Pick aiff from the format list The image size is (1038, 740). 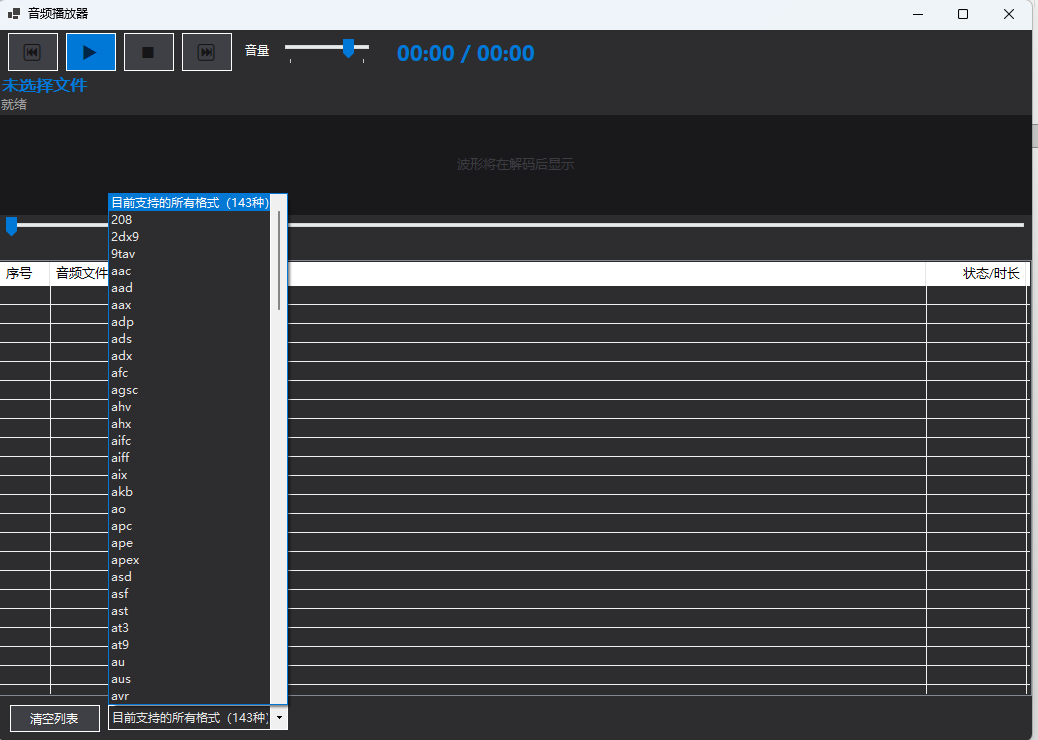(x=189, y=458)
